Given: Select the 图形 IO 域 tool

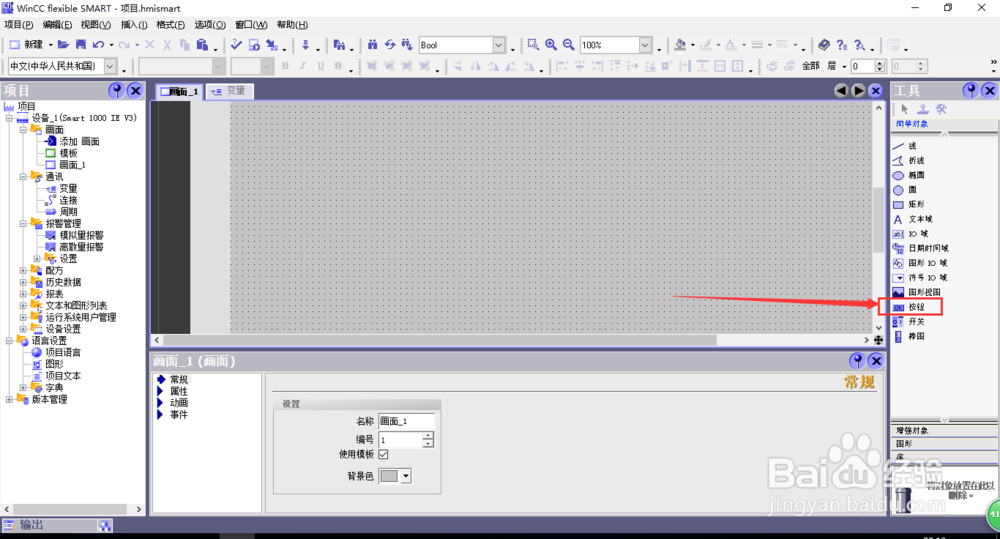Looking at the screenshot, I should click(927, 263).
